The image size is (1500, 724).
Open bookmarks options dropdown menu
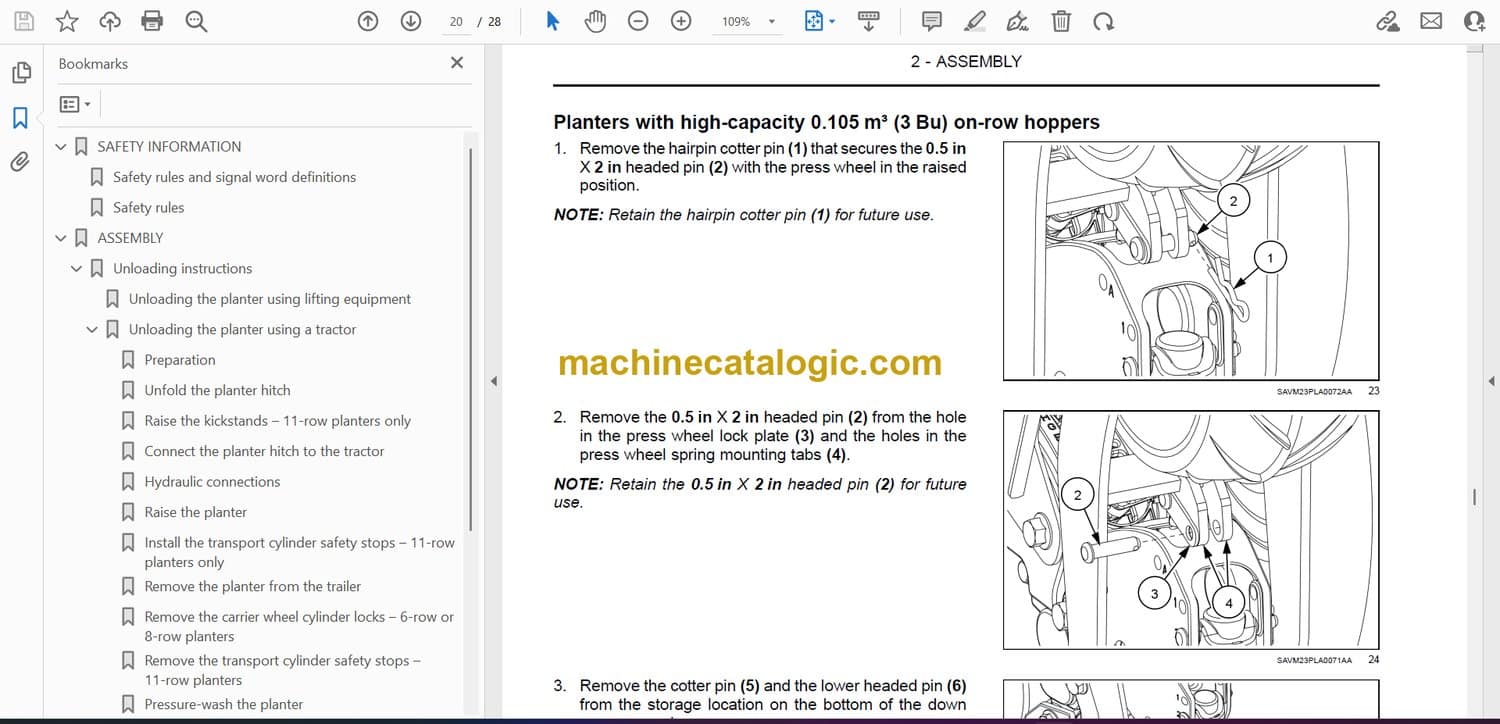(x=75, y=104)
